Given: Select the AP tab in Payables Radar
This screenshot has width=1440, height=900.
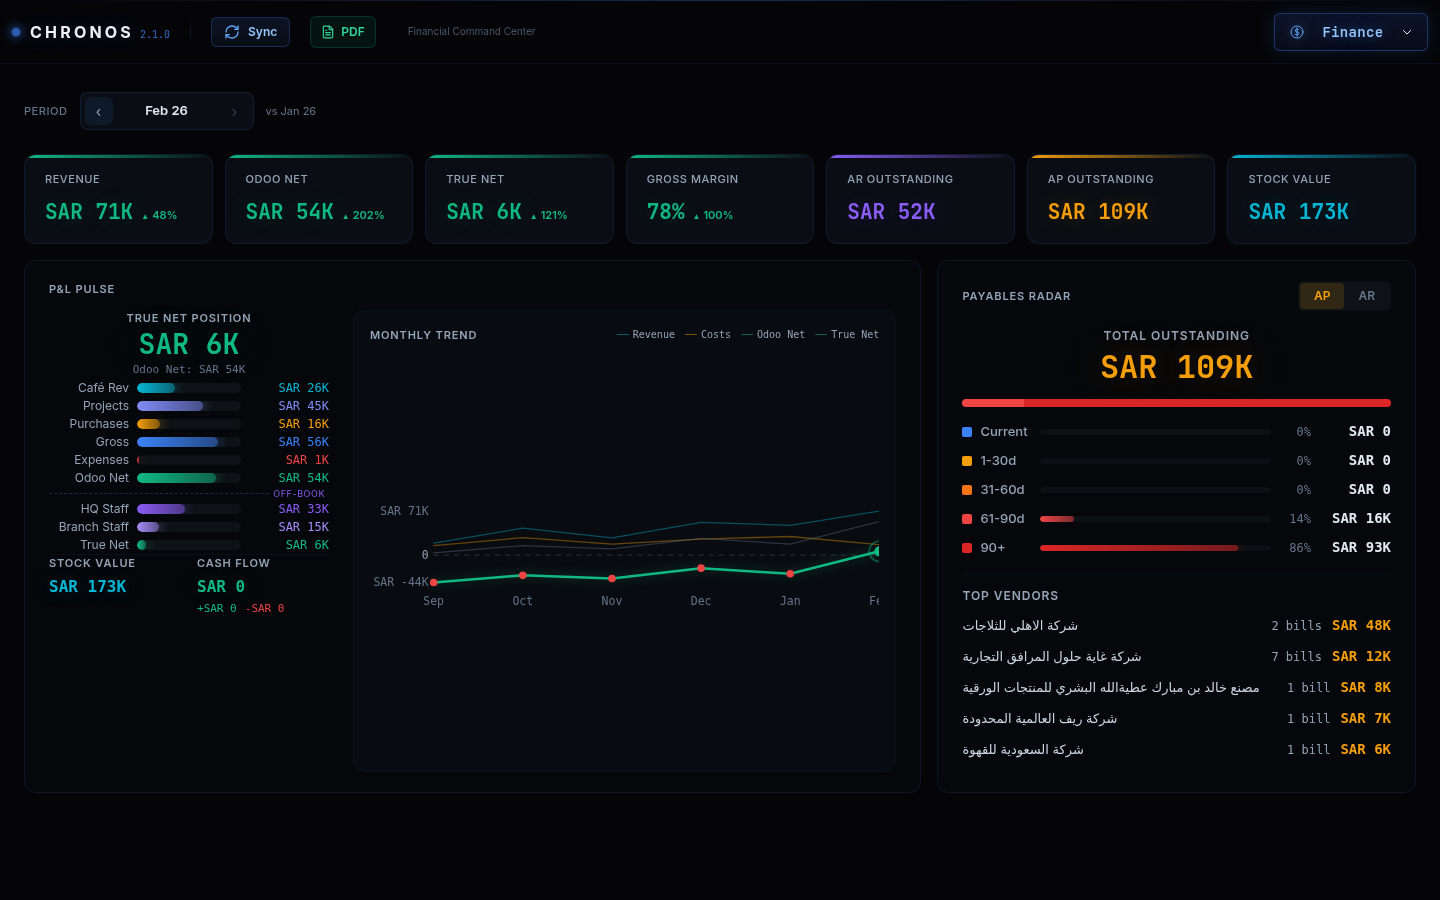Looking at the screenshot, I should pos(1321,296).
